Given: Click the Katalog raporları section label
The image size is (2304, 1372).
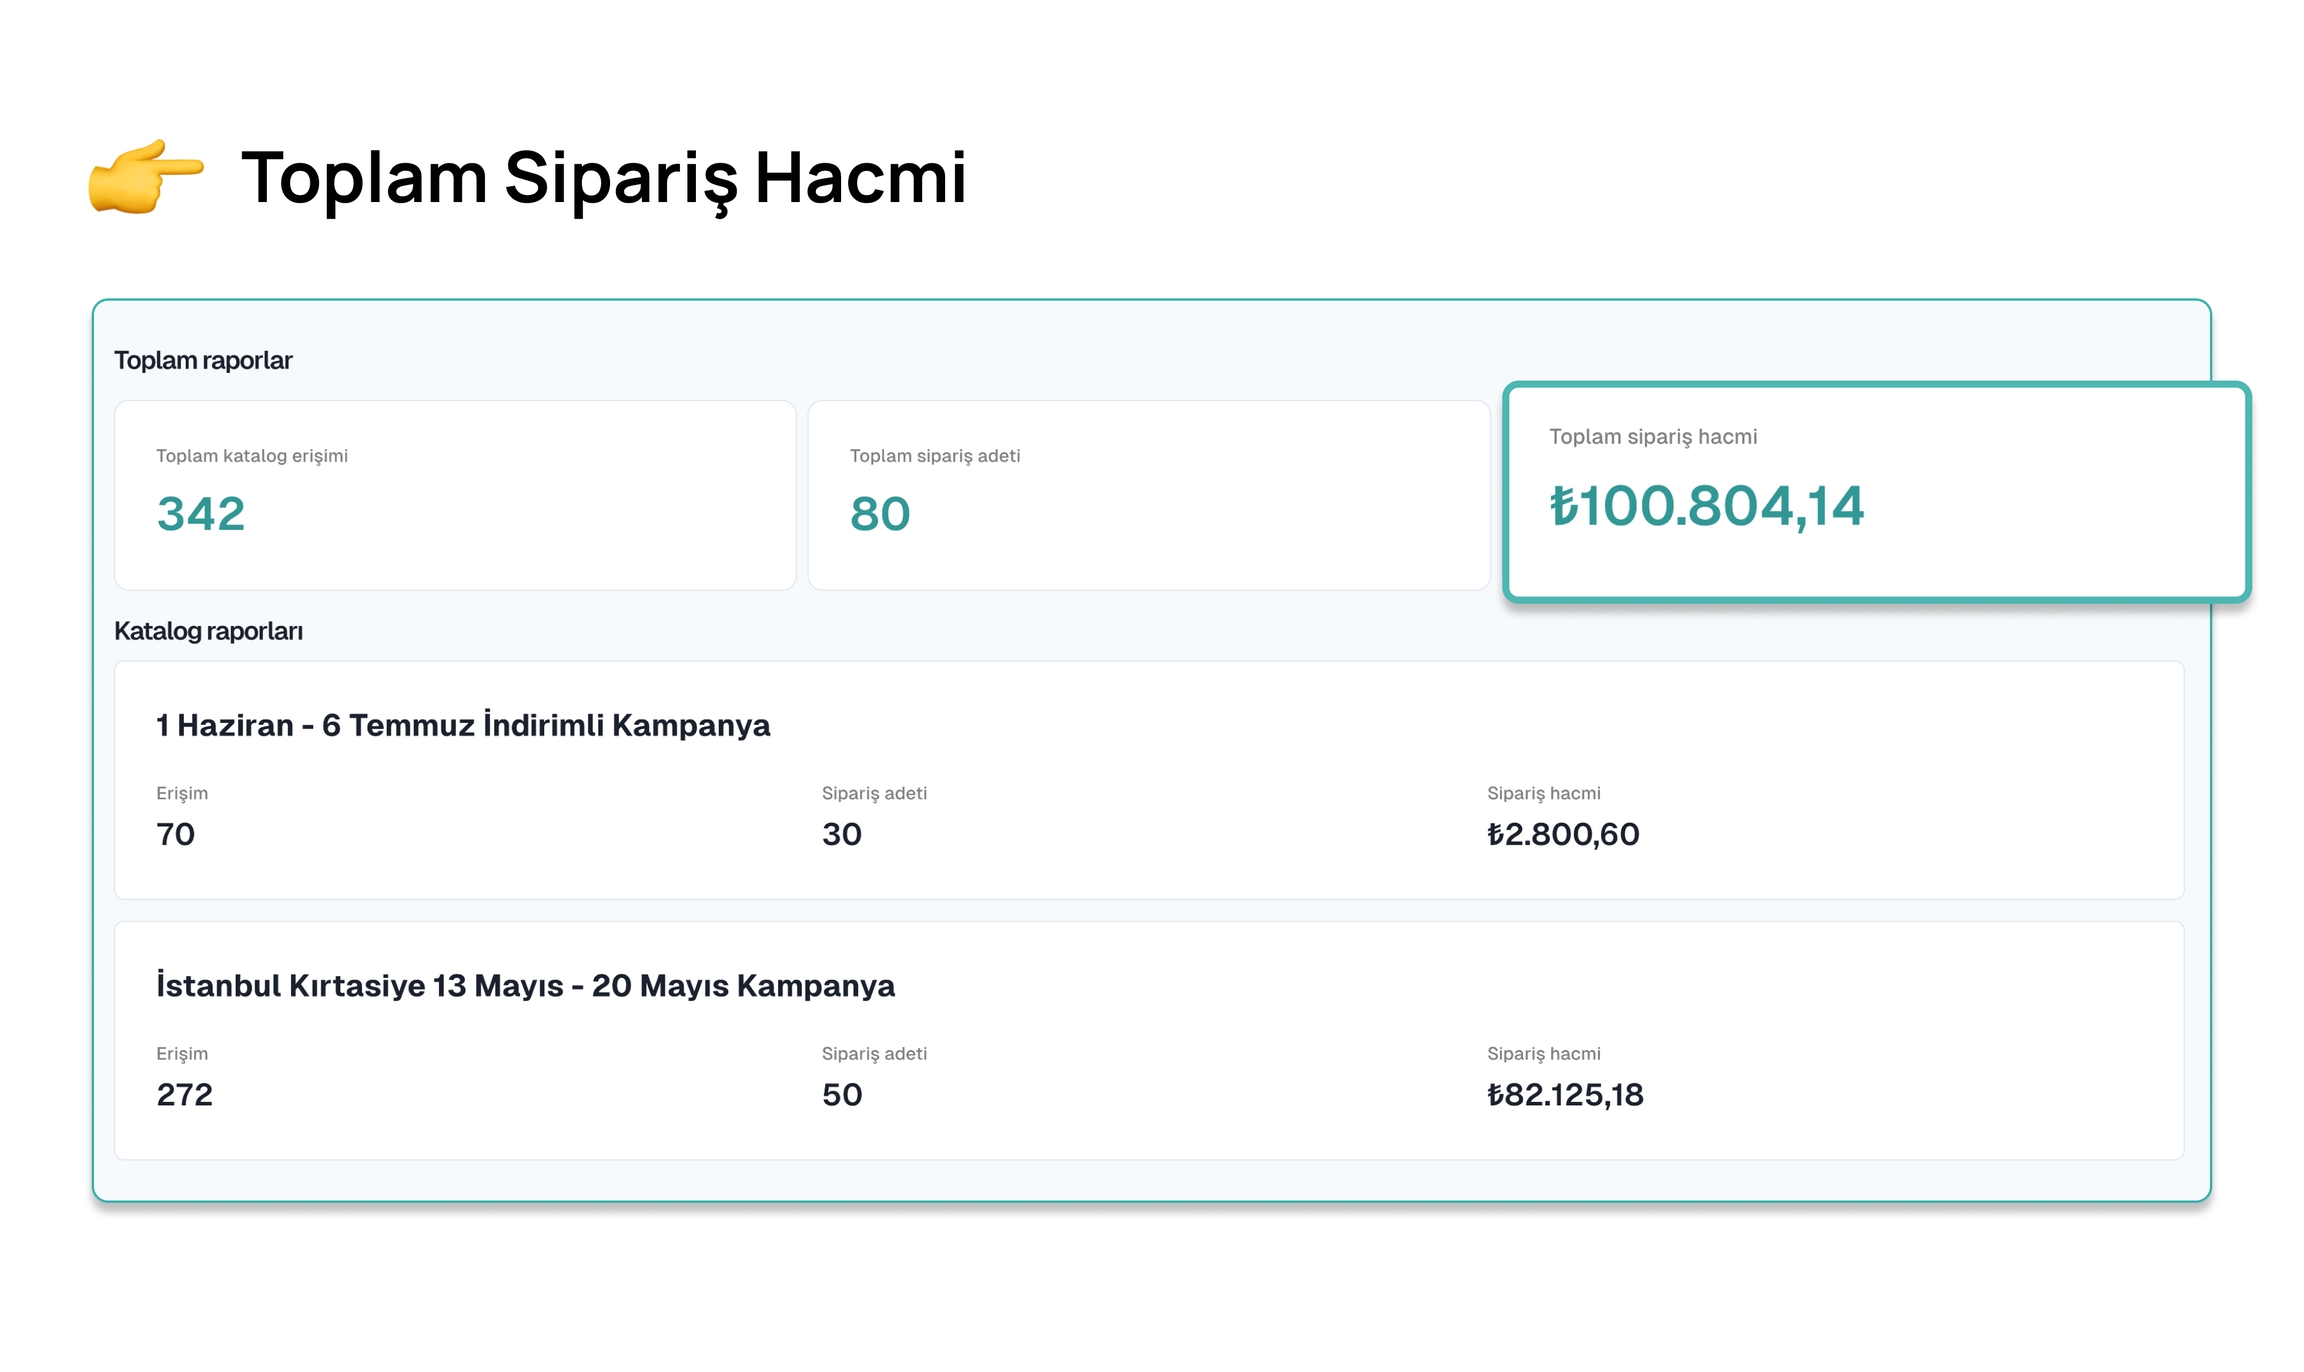Looking at the screenshot, I should point(208,631).
